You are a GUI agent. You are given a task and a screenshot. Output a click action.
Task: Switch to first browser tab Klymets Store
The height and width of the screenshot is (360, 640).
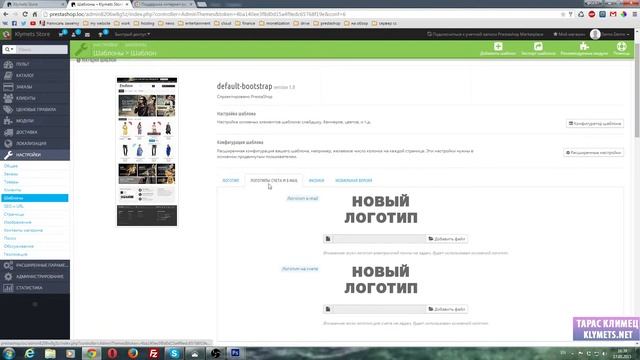[34, 4]
